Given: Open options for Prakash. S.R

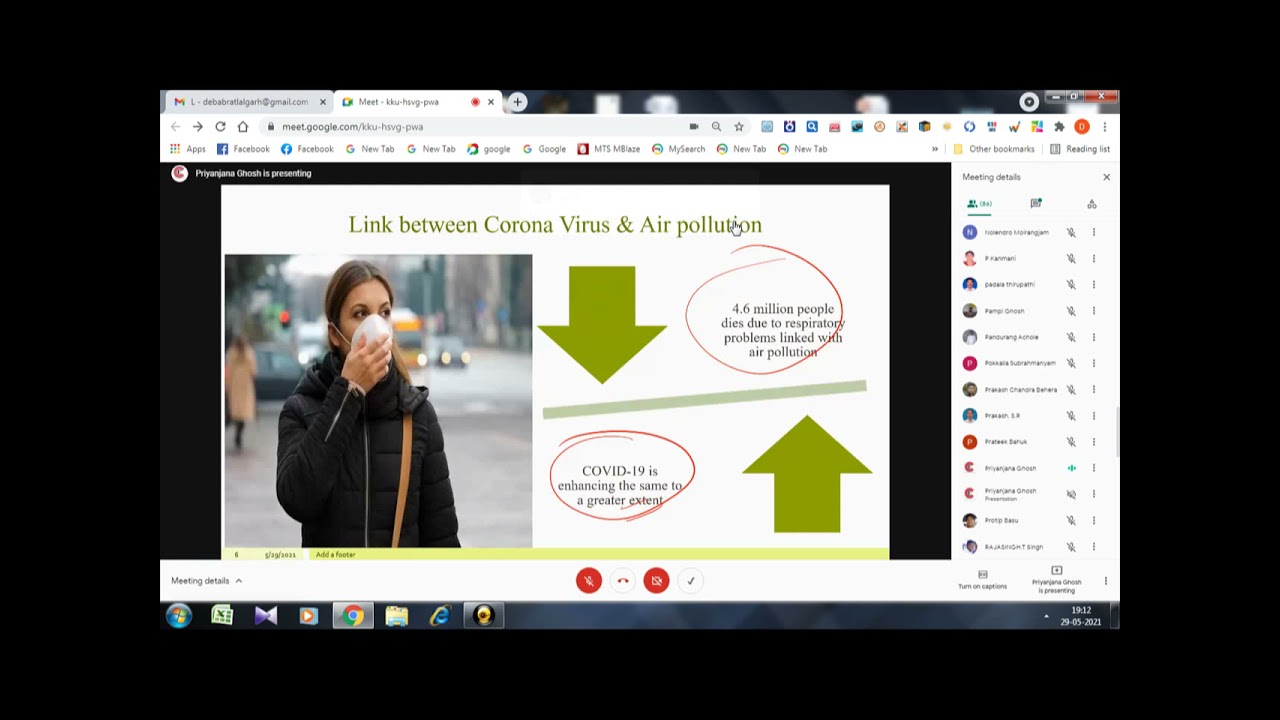Looking at the screenshot, I should coord(1094,415).
